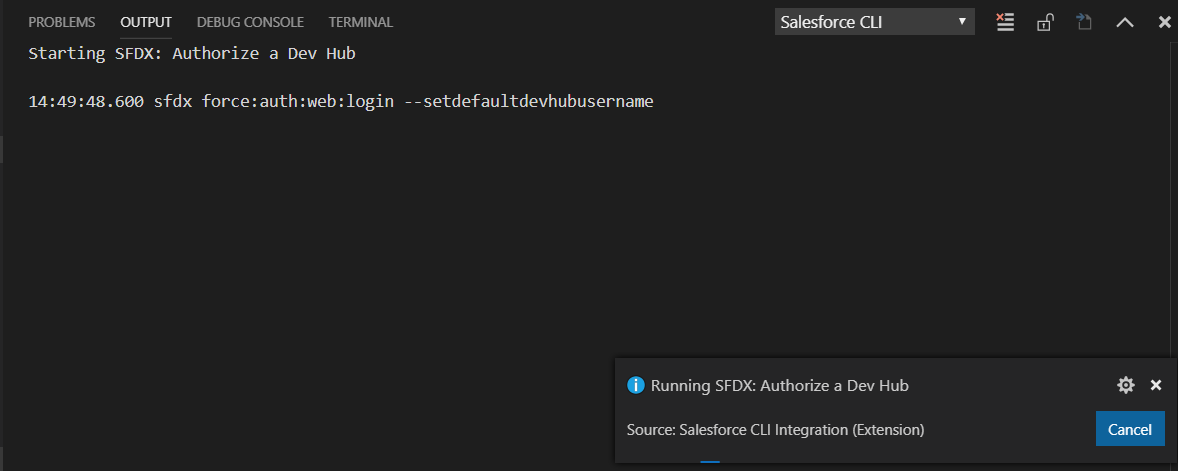Viewport: 1178px width, 471px height.
Task: Click the sfdx force:auth:web:login command line
Action: click(340, 101)
